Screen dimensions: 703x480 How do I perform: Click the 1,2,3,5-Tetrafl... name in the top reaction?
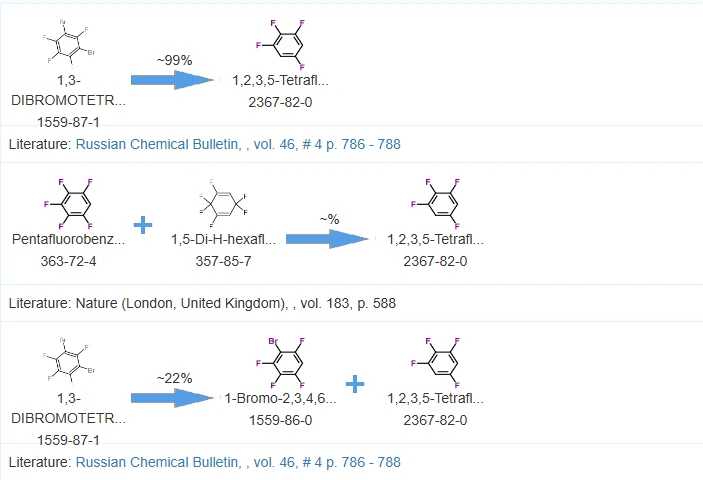281,81
